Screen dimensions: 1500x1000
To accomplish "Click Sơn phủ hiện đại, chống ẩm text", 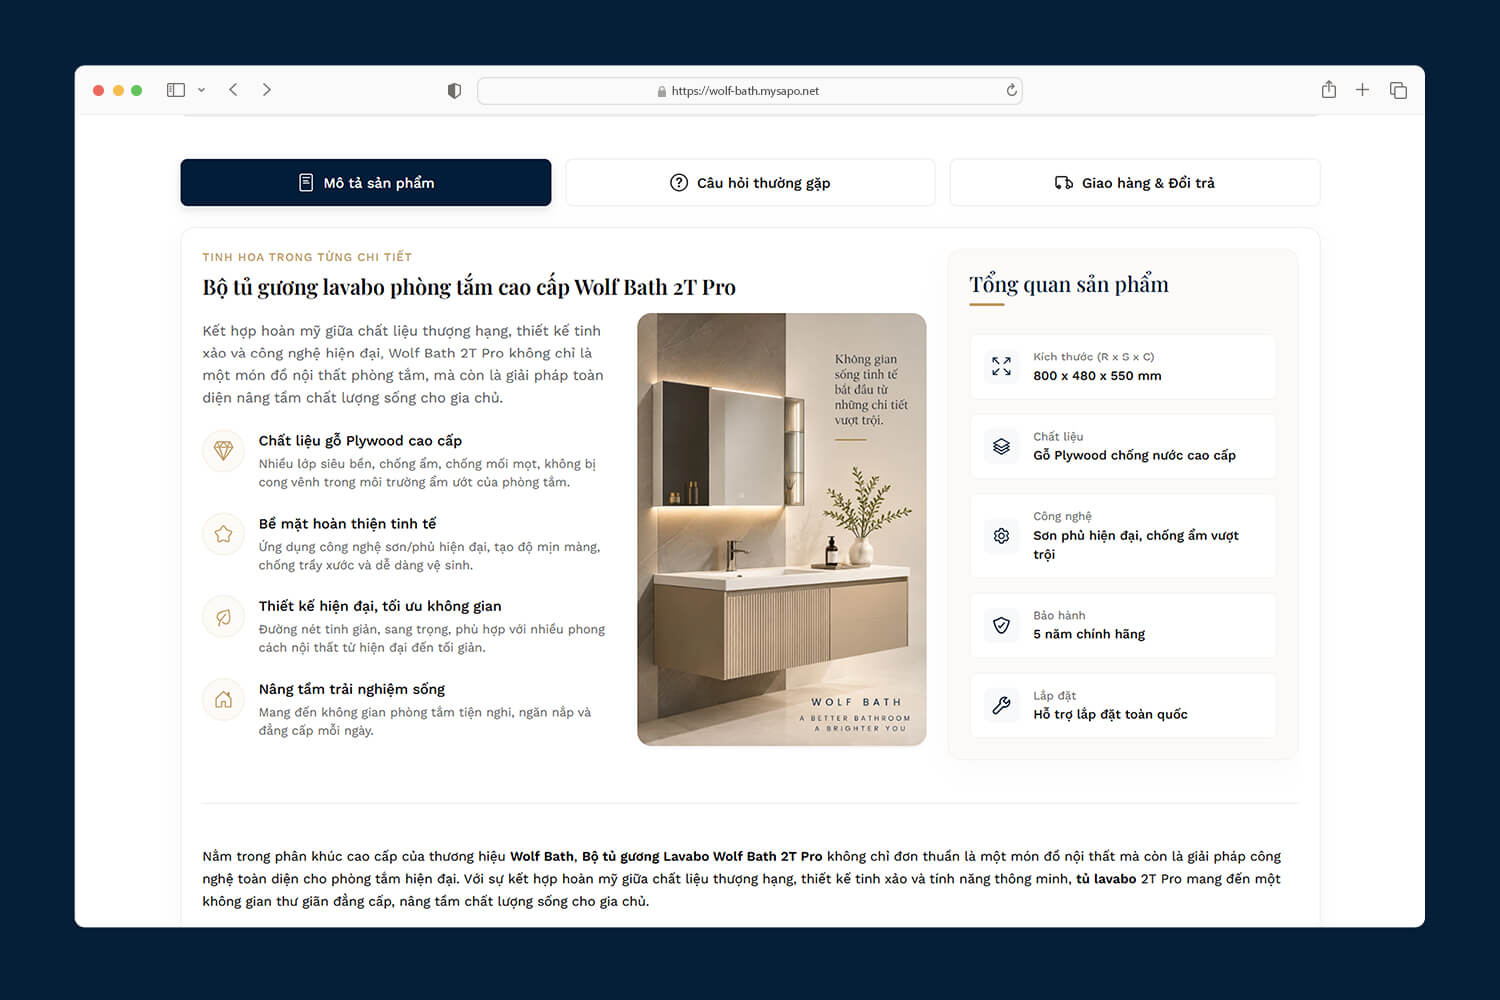I will coord(1136,545).
